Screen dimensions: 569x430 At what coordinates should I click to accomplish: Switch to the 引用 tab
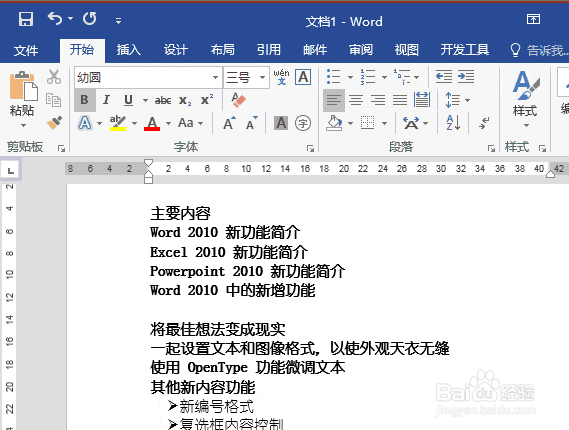(x=269, y=50)
